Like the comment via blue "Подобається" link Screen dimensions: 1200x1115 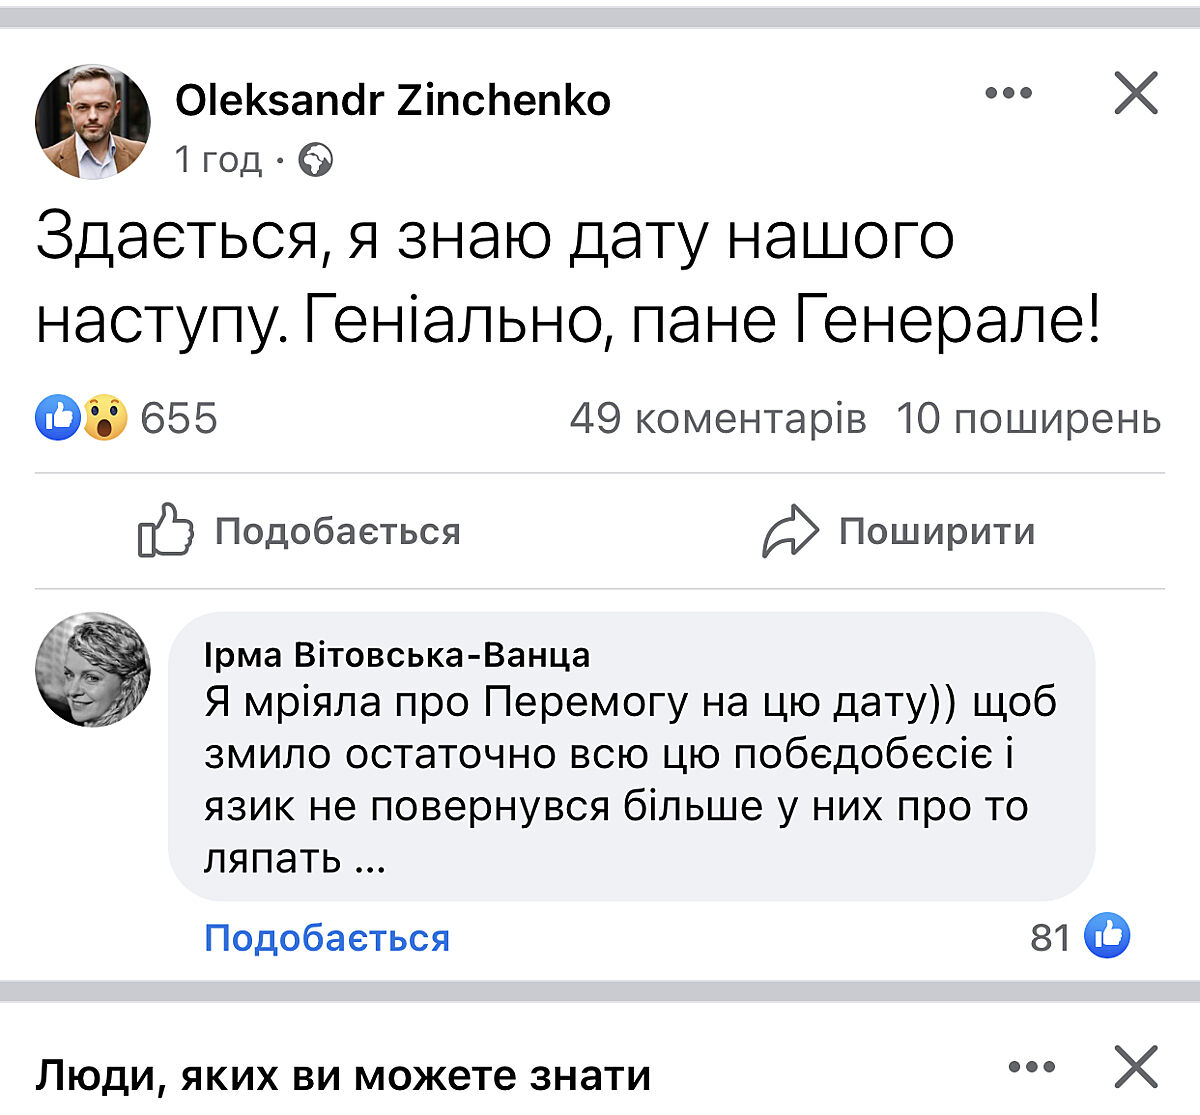[x=327, y=938]
